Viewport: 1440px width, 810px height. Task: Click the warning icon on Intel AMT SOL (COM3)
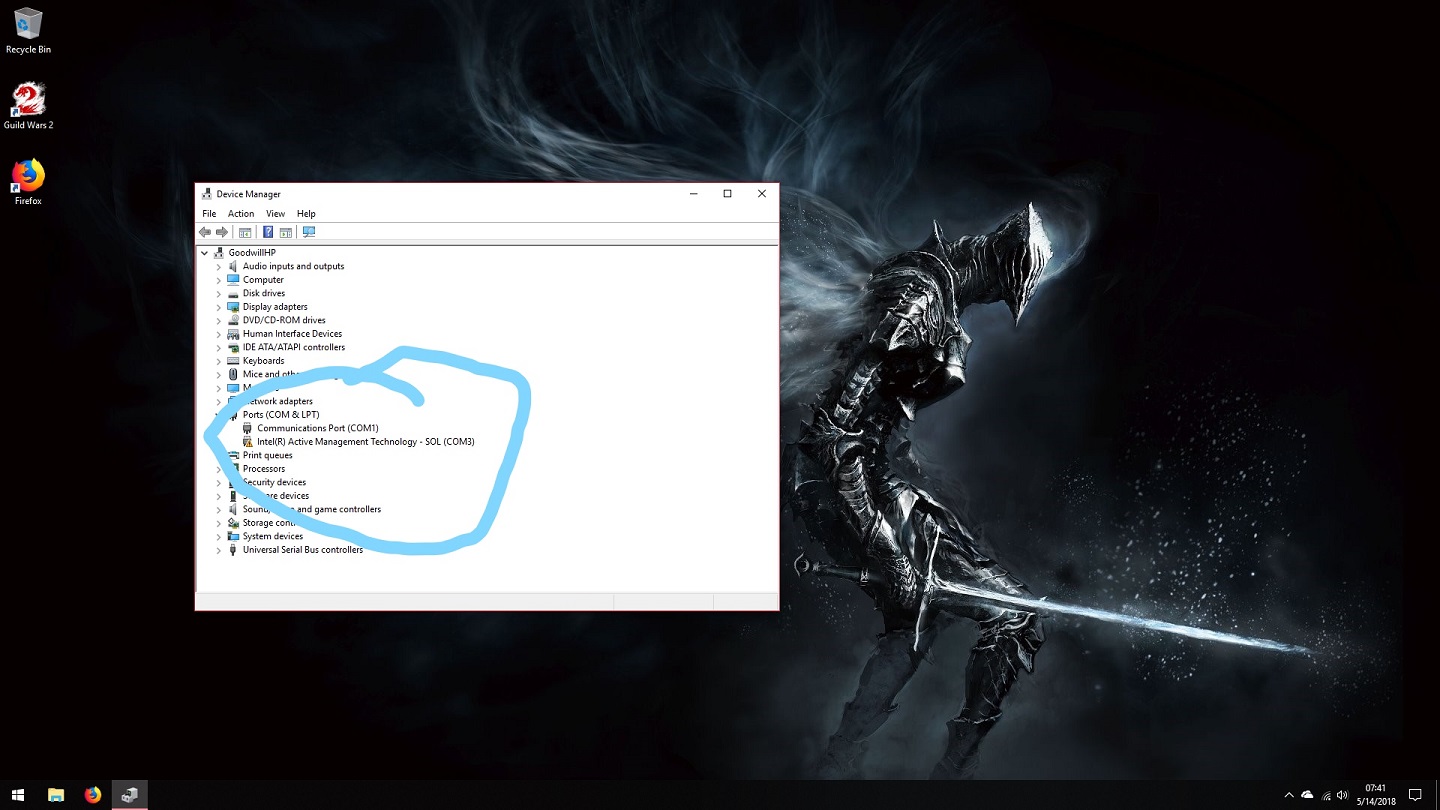[x=248, y=442]
